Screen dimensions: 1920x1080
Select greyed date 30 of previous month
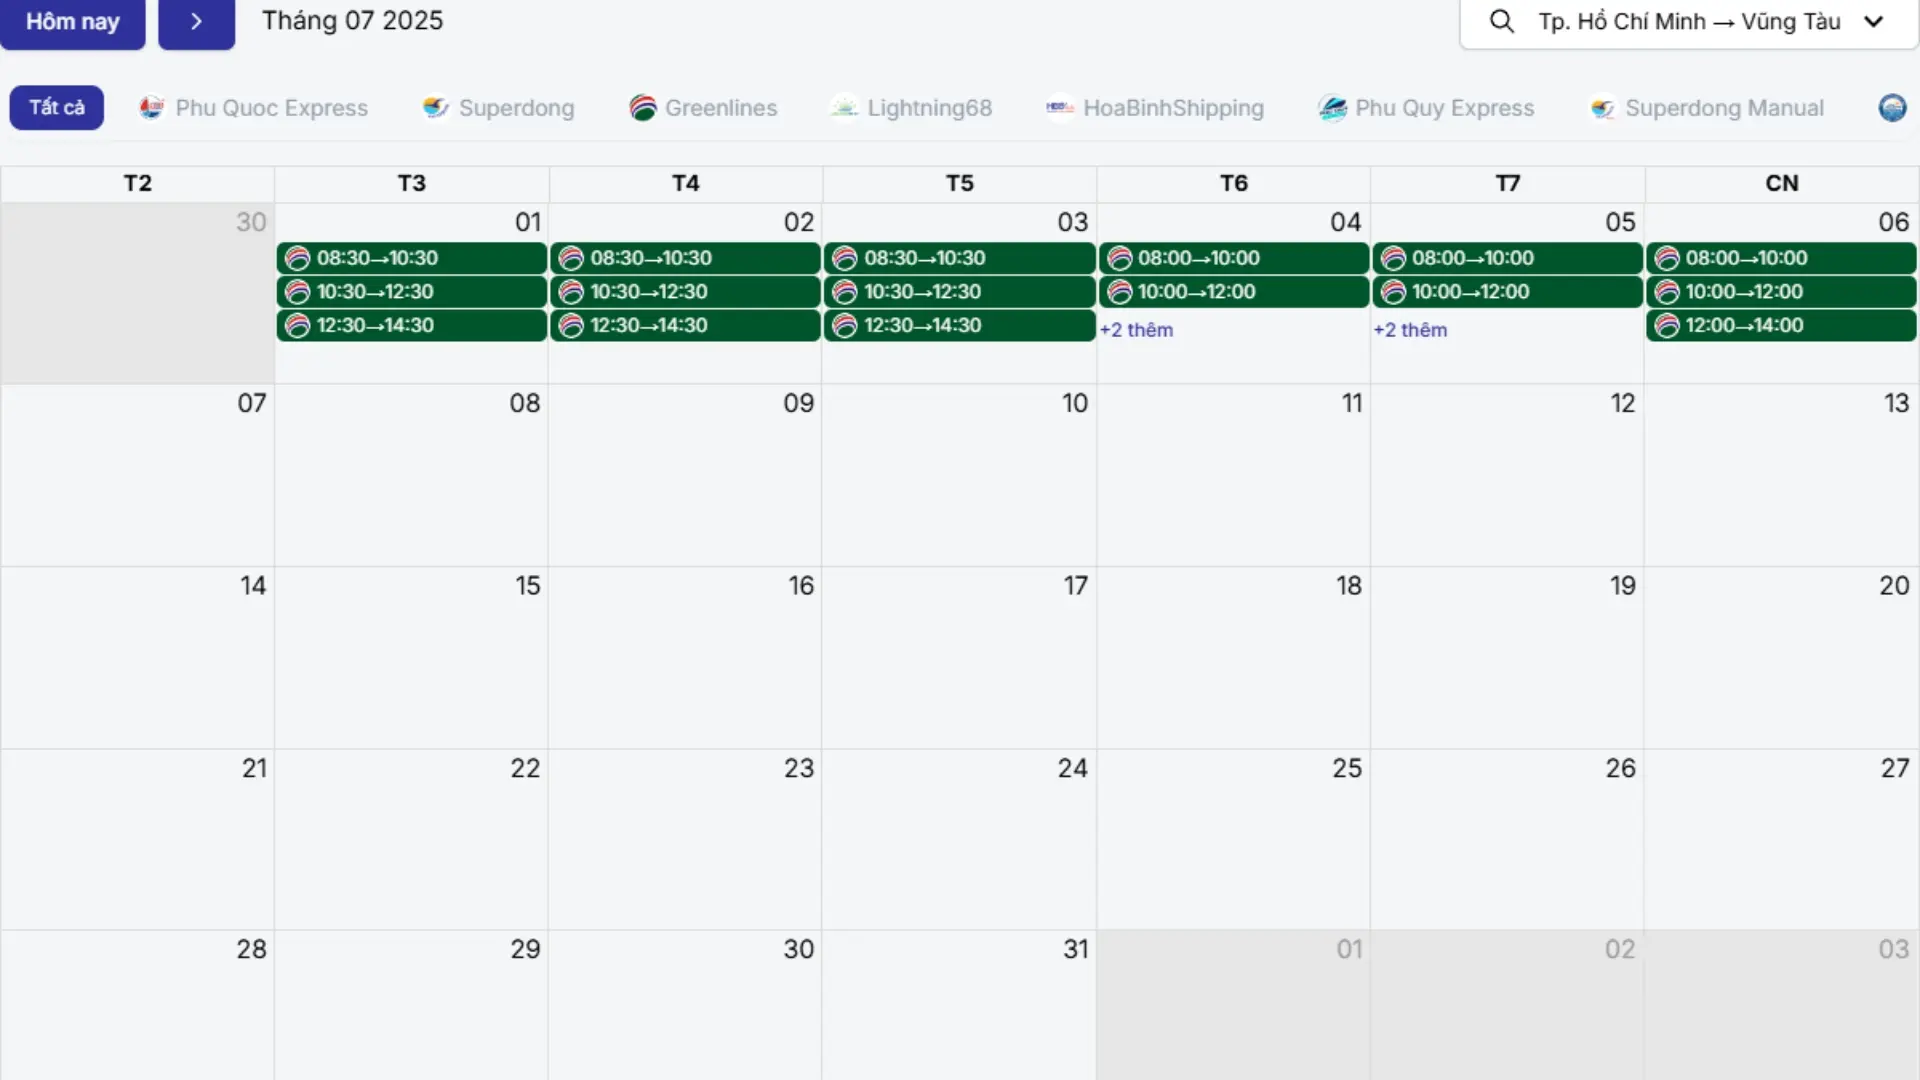251,222
